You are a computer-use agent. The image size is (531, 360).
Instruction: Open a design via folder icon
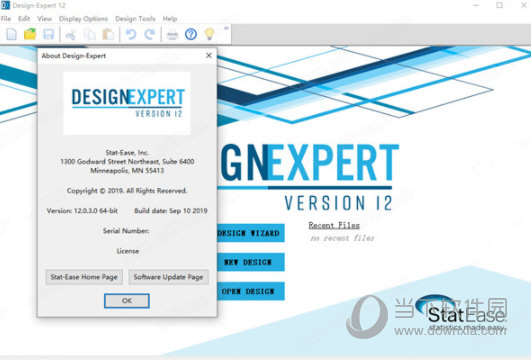pos(30,34)
